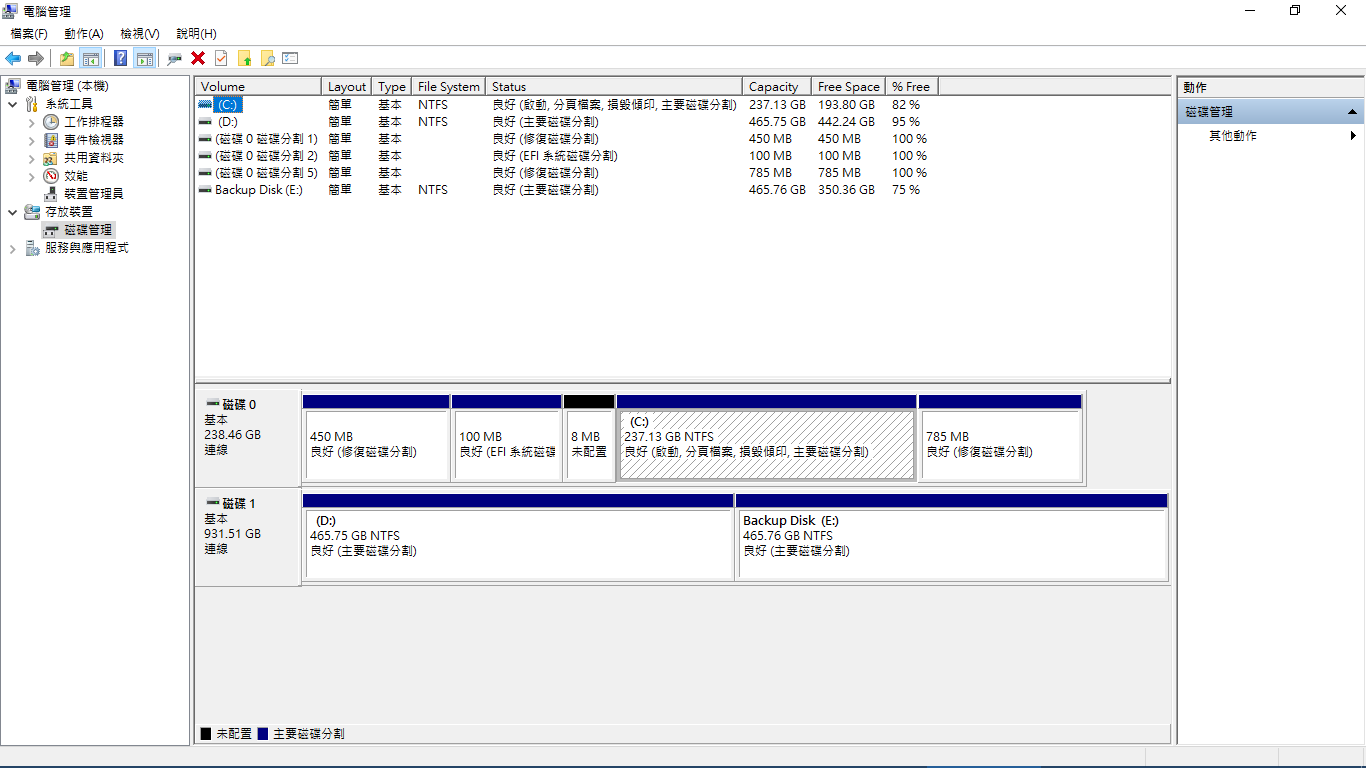Select volume (磁碟 0 磁碟分割 2) row
Screen dimensions: 1366x768
click(567, 155)
